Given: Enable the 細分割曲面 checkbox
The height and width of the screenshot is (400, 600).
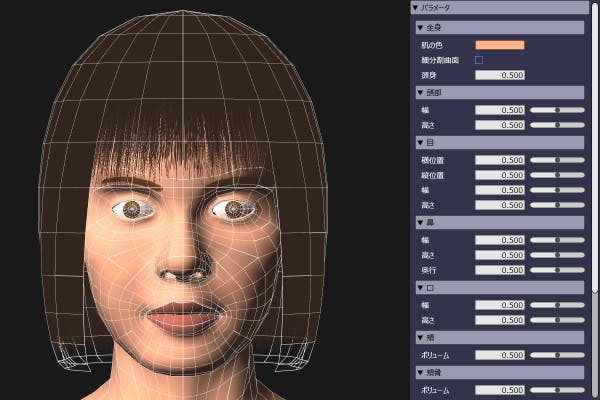Looking at the screenshot, I should [479, 60].
